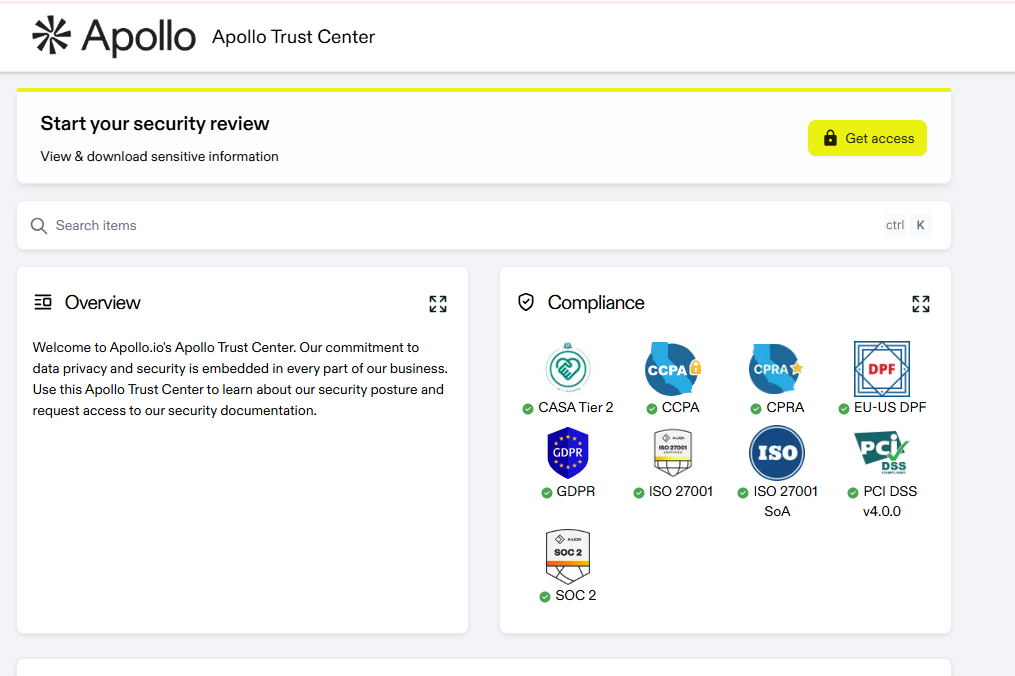This screenshot has width=1015, height=676.
Task: Click green checkmark beside SOC 2
Action: point(544,596)
